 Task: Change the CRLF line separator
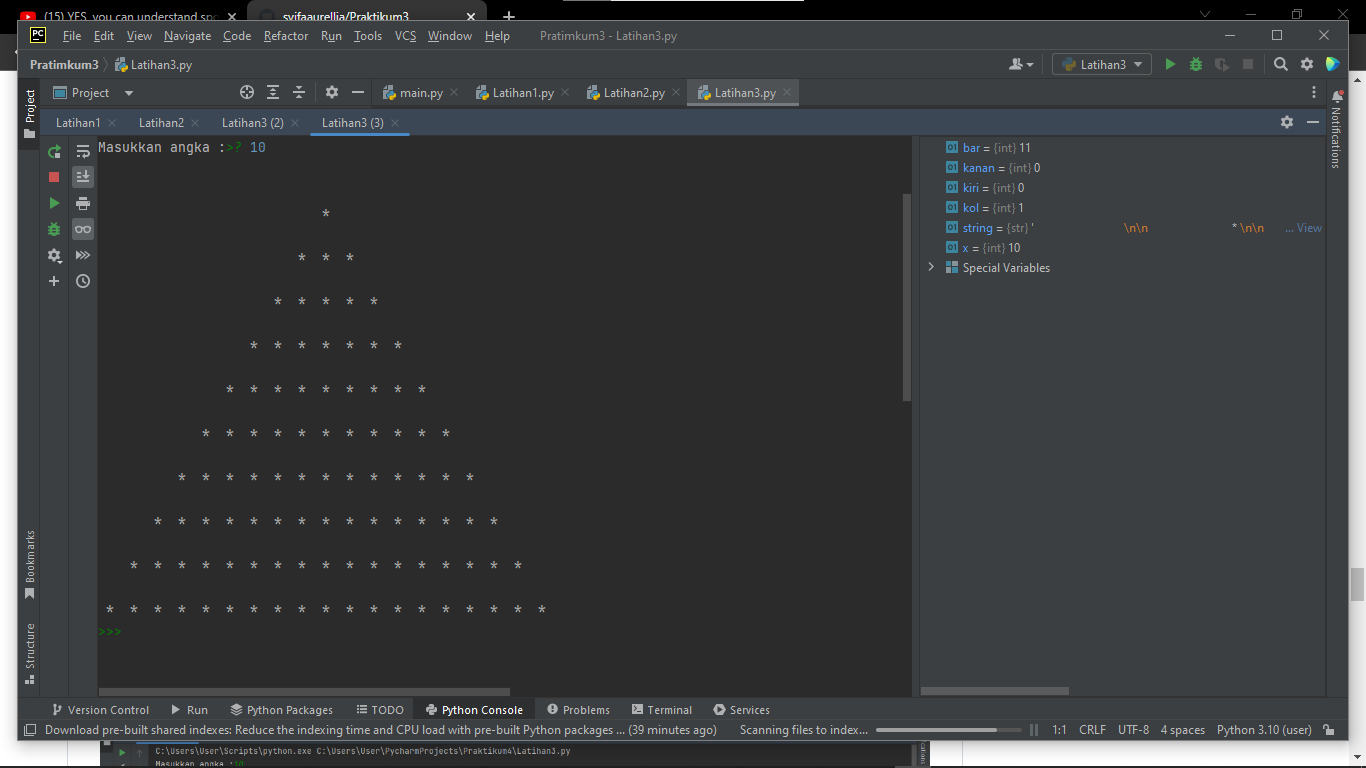pos(1092,730)
